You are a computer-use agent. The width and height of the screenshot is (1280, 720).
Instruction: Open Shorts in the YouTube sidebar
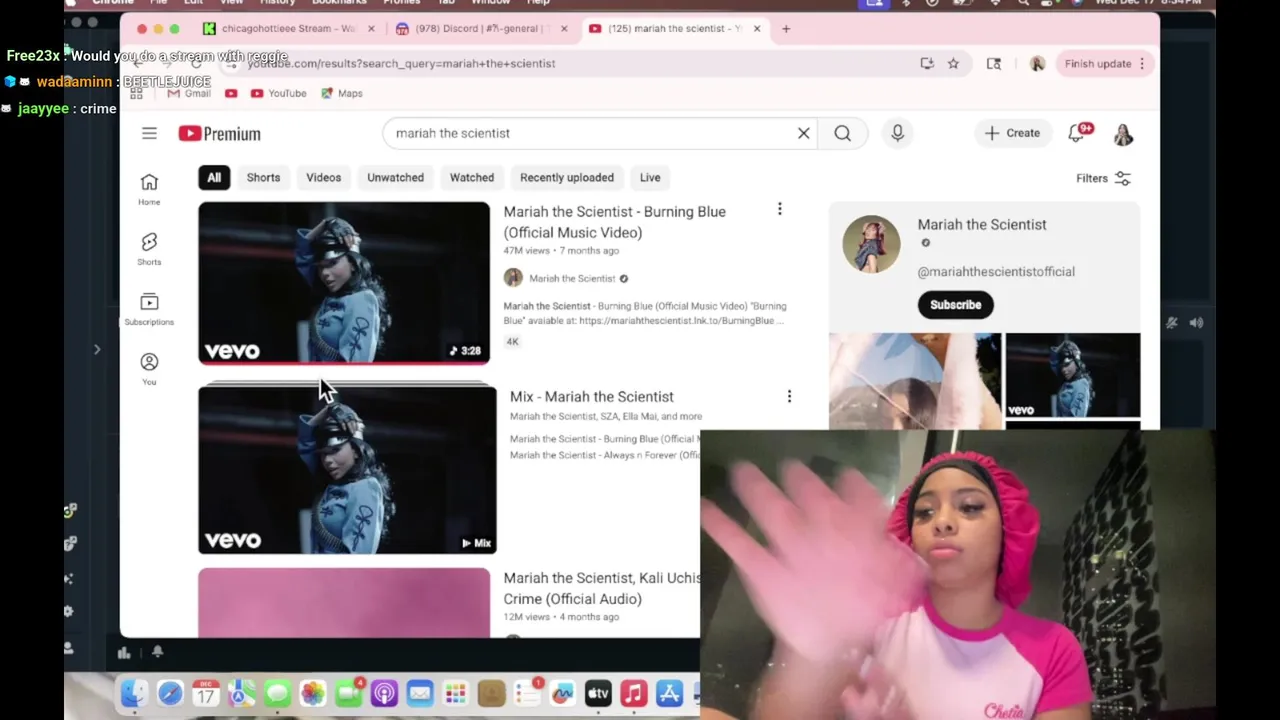point(149,248)
